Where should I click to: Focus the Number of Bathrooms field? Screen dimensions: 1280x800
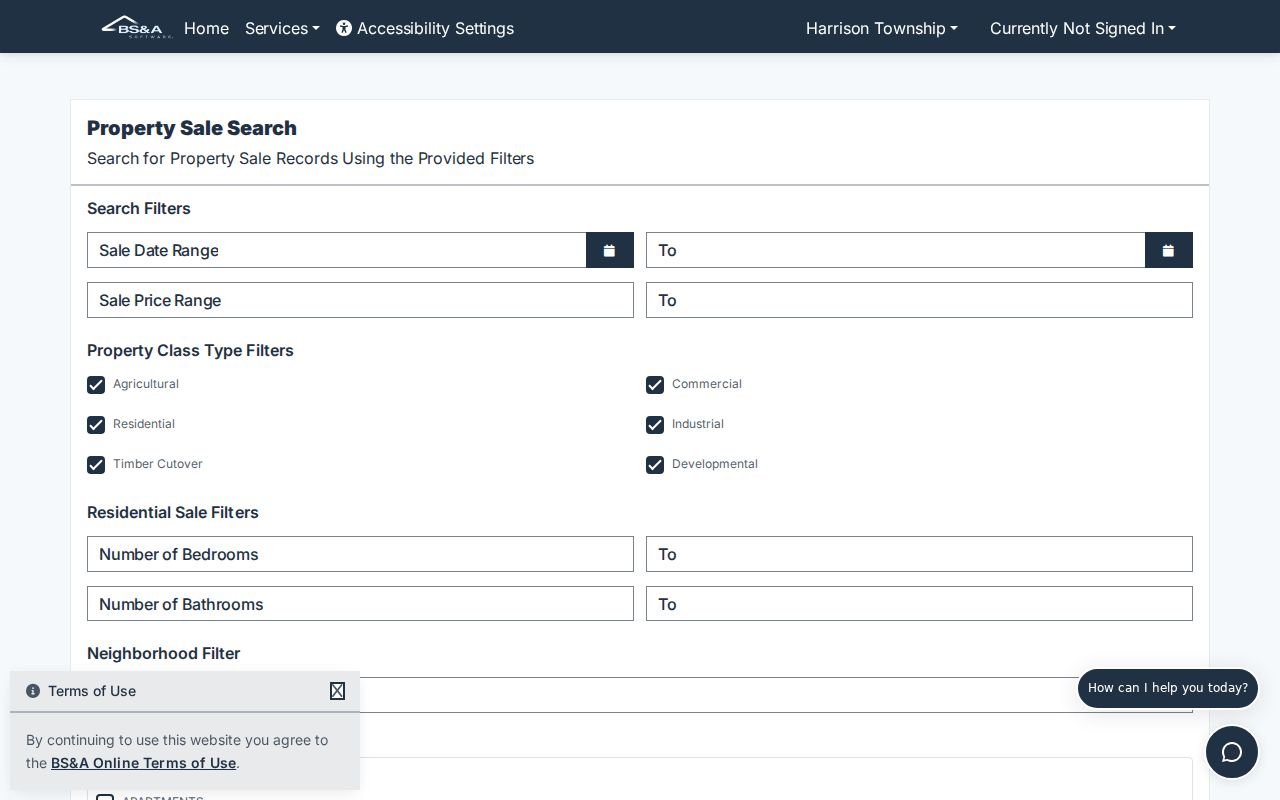click(x=360, y=604)
